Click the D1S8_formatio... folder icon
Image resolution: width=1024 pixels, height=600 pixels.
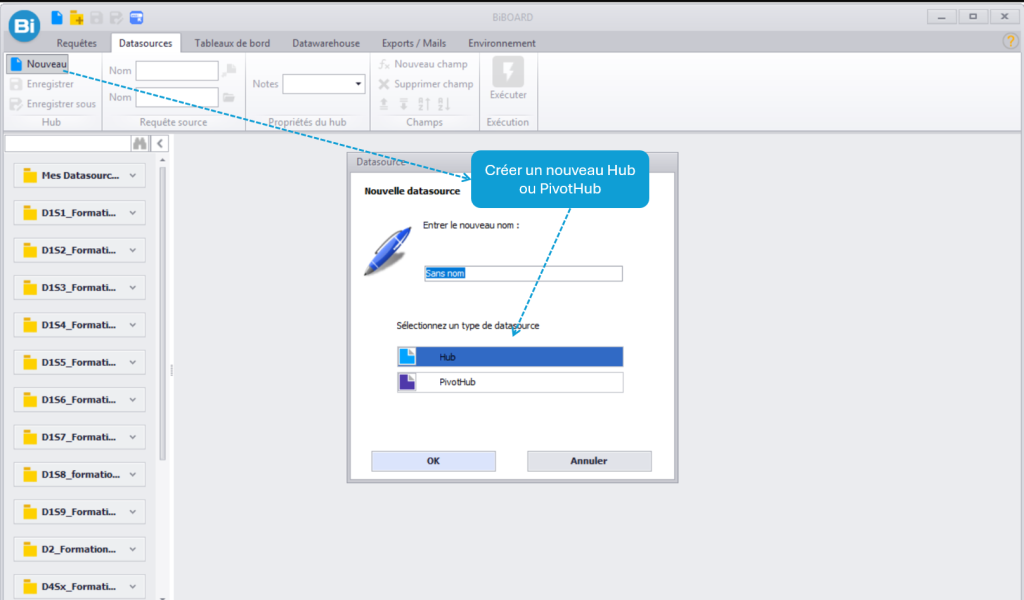point(30,475)
